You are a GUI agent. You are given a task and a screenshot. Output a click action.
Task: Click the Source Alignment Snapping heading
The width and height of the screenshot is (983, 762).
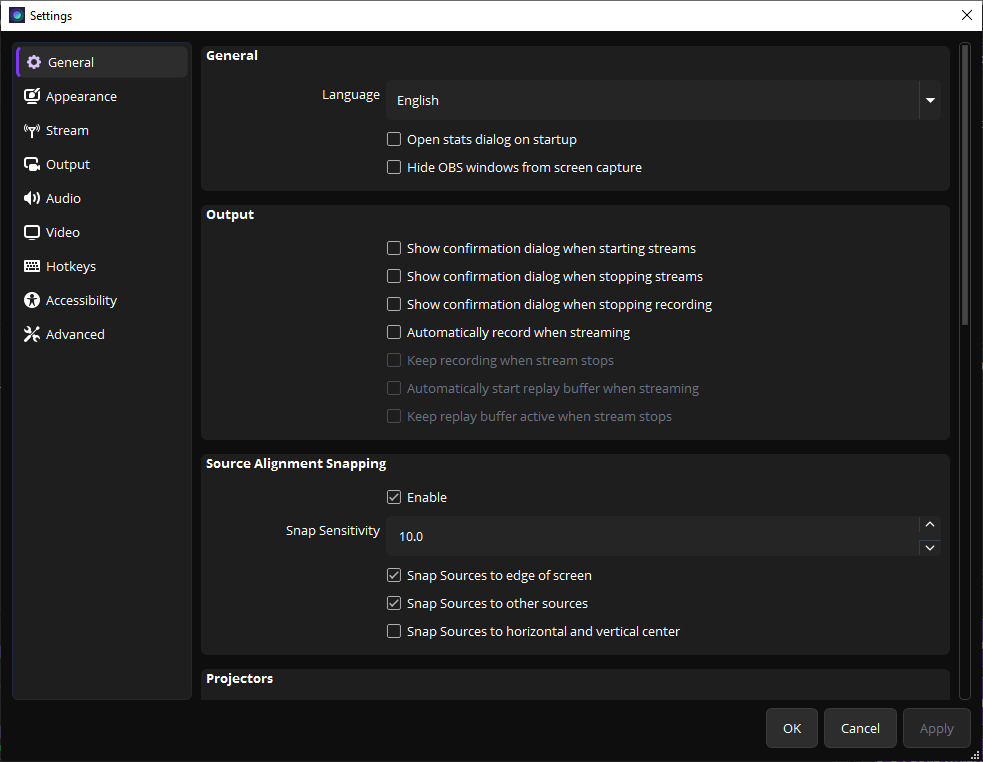click(296, 463)
